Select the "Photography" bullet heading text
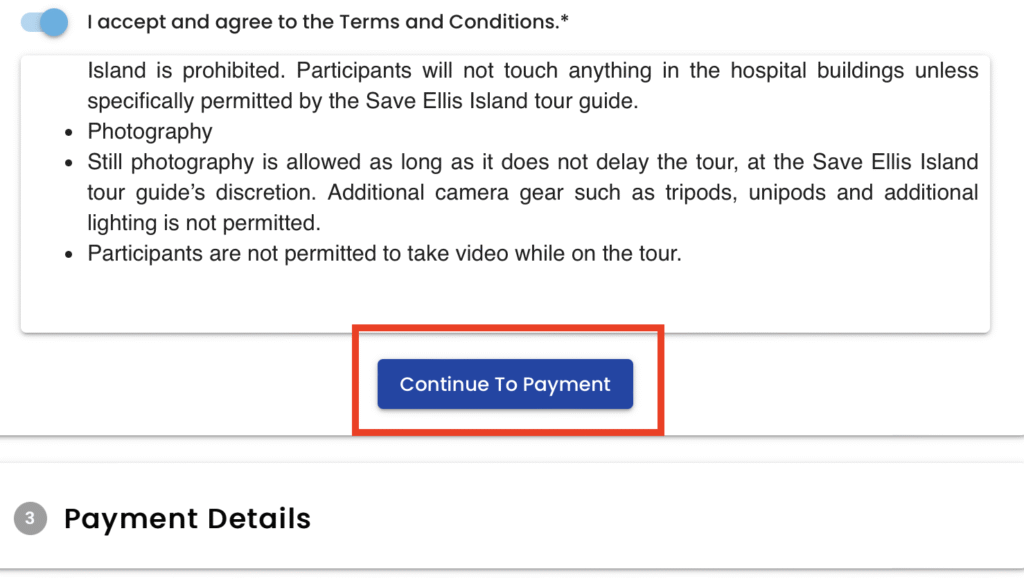1024x585 pixels. tap(150, 132)
